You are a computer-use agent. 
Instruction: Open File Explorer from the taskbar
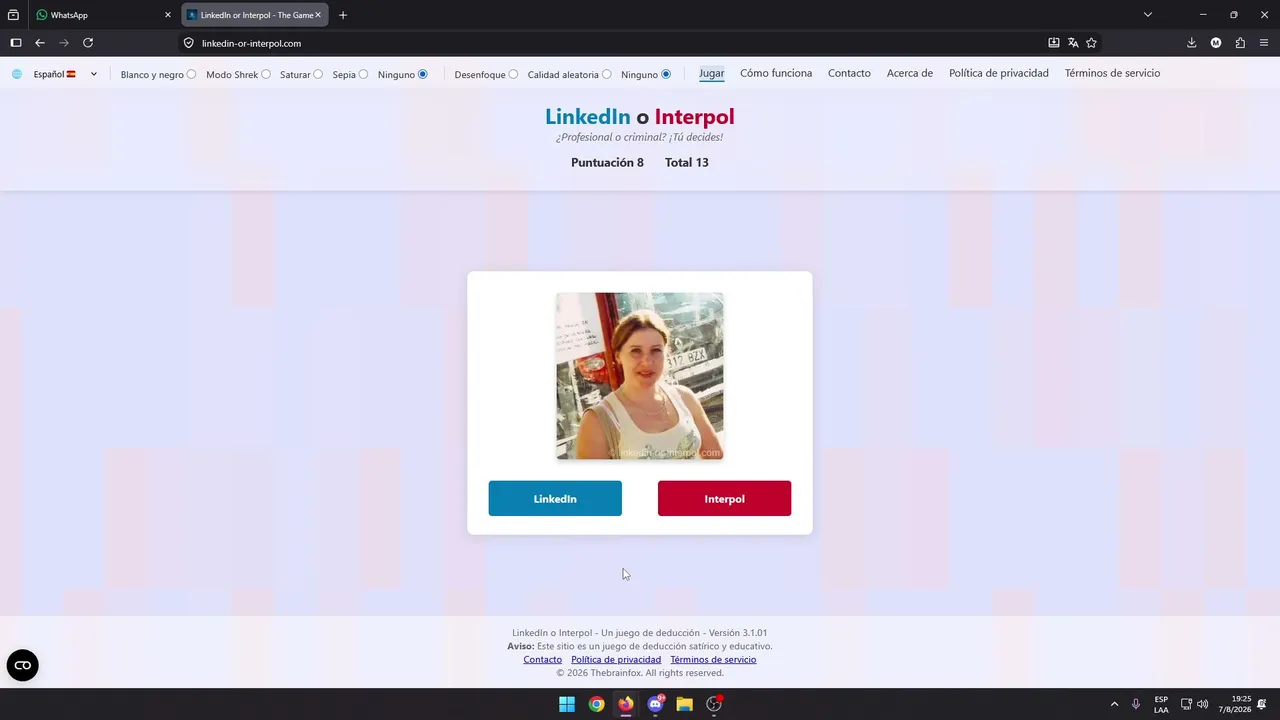[x=684, y=704]
